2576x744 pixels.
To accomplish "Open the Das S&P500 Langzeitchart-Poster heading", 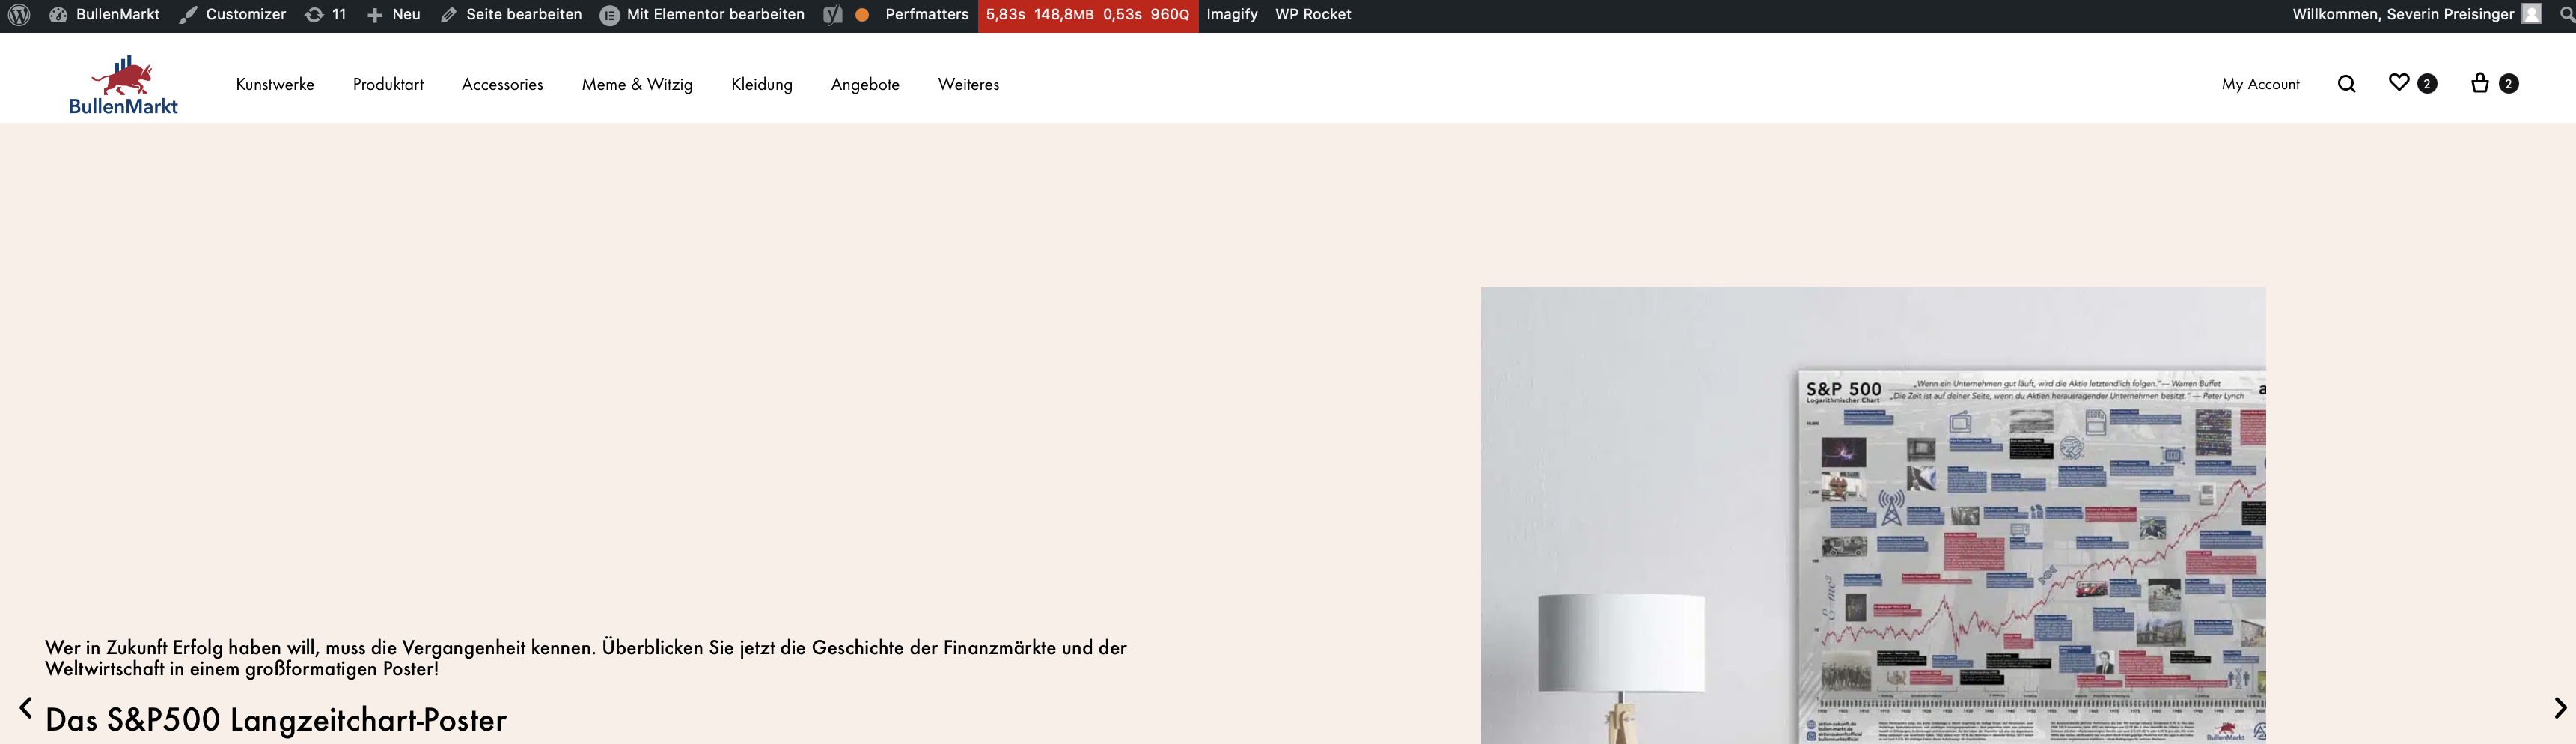I will point(276,720).
